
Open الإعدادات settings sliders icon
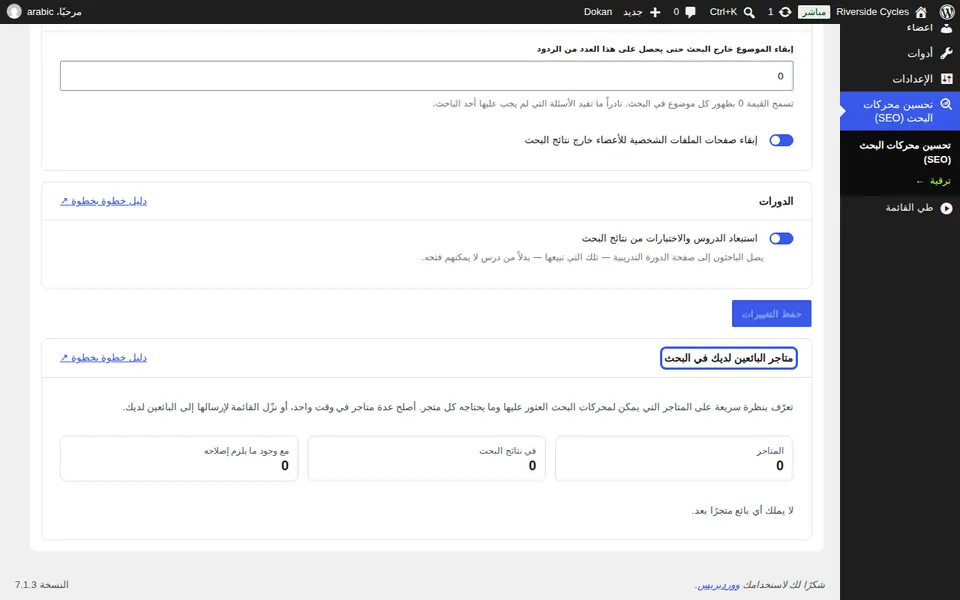click(x=947, y=79)
